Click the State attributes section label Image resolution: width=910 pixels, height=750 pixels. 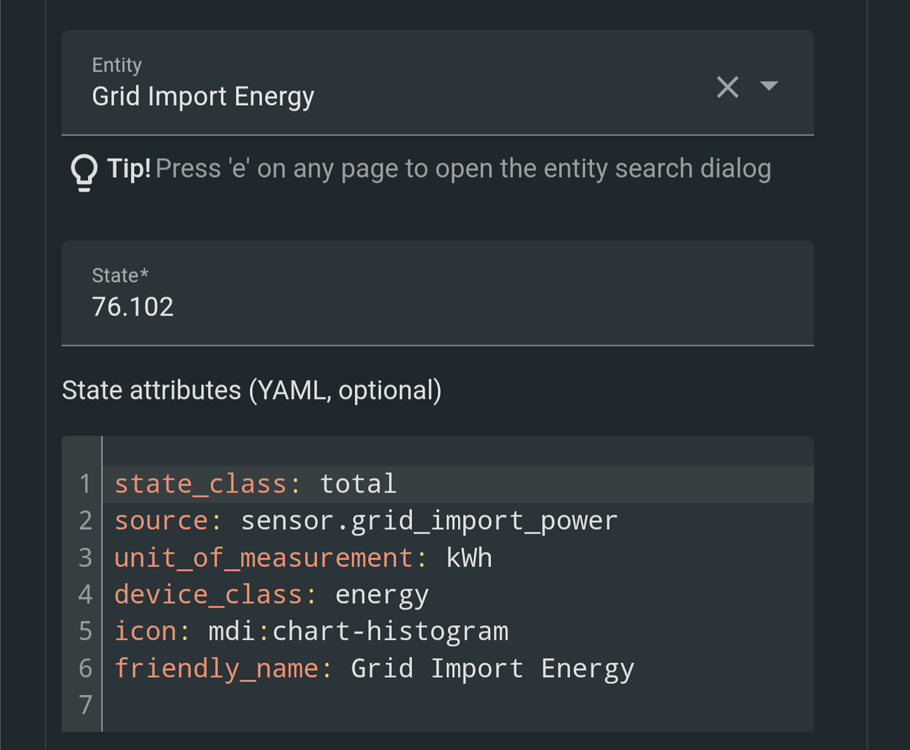252,390
